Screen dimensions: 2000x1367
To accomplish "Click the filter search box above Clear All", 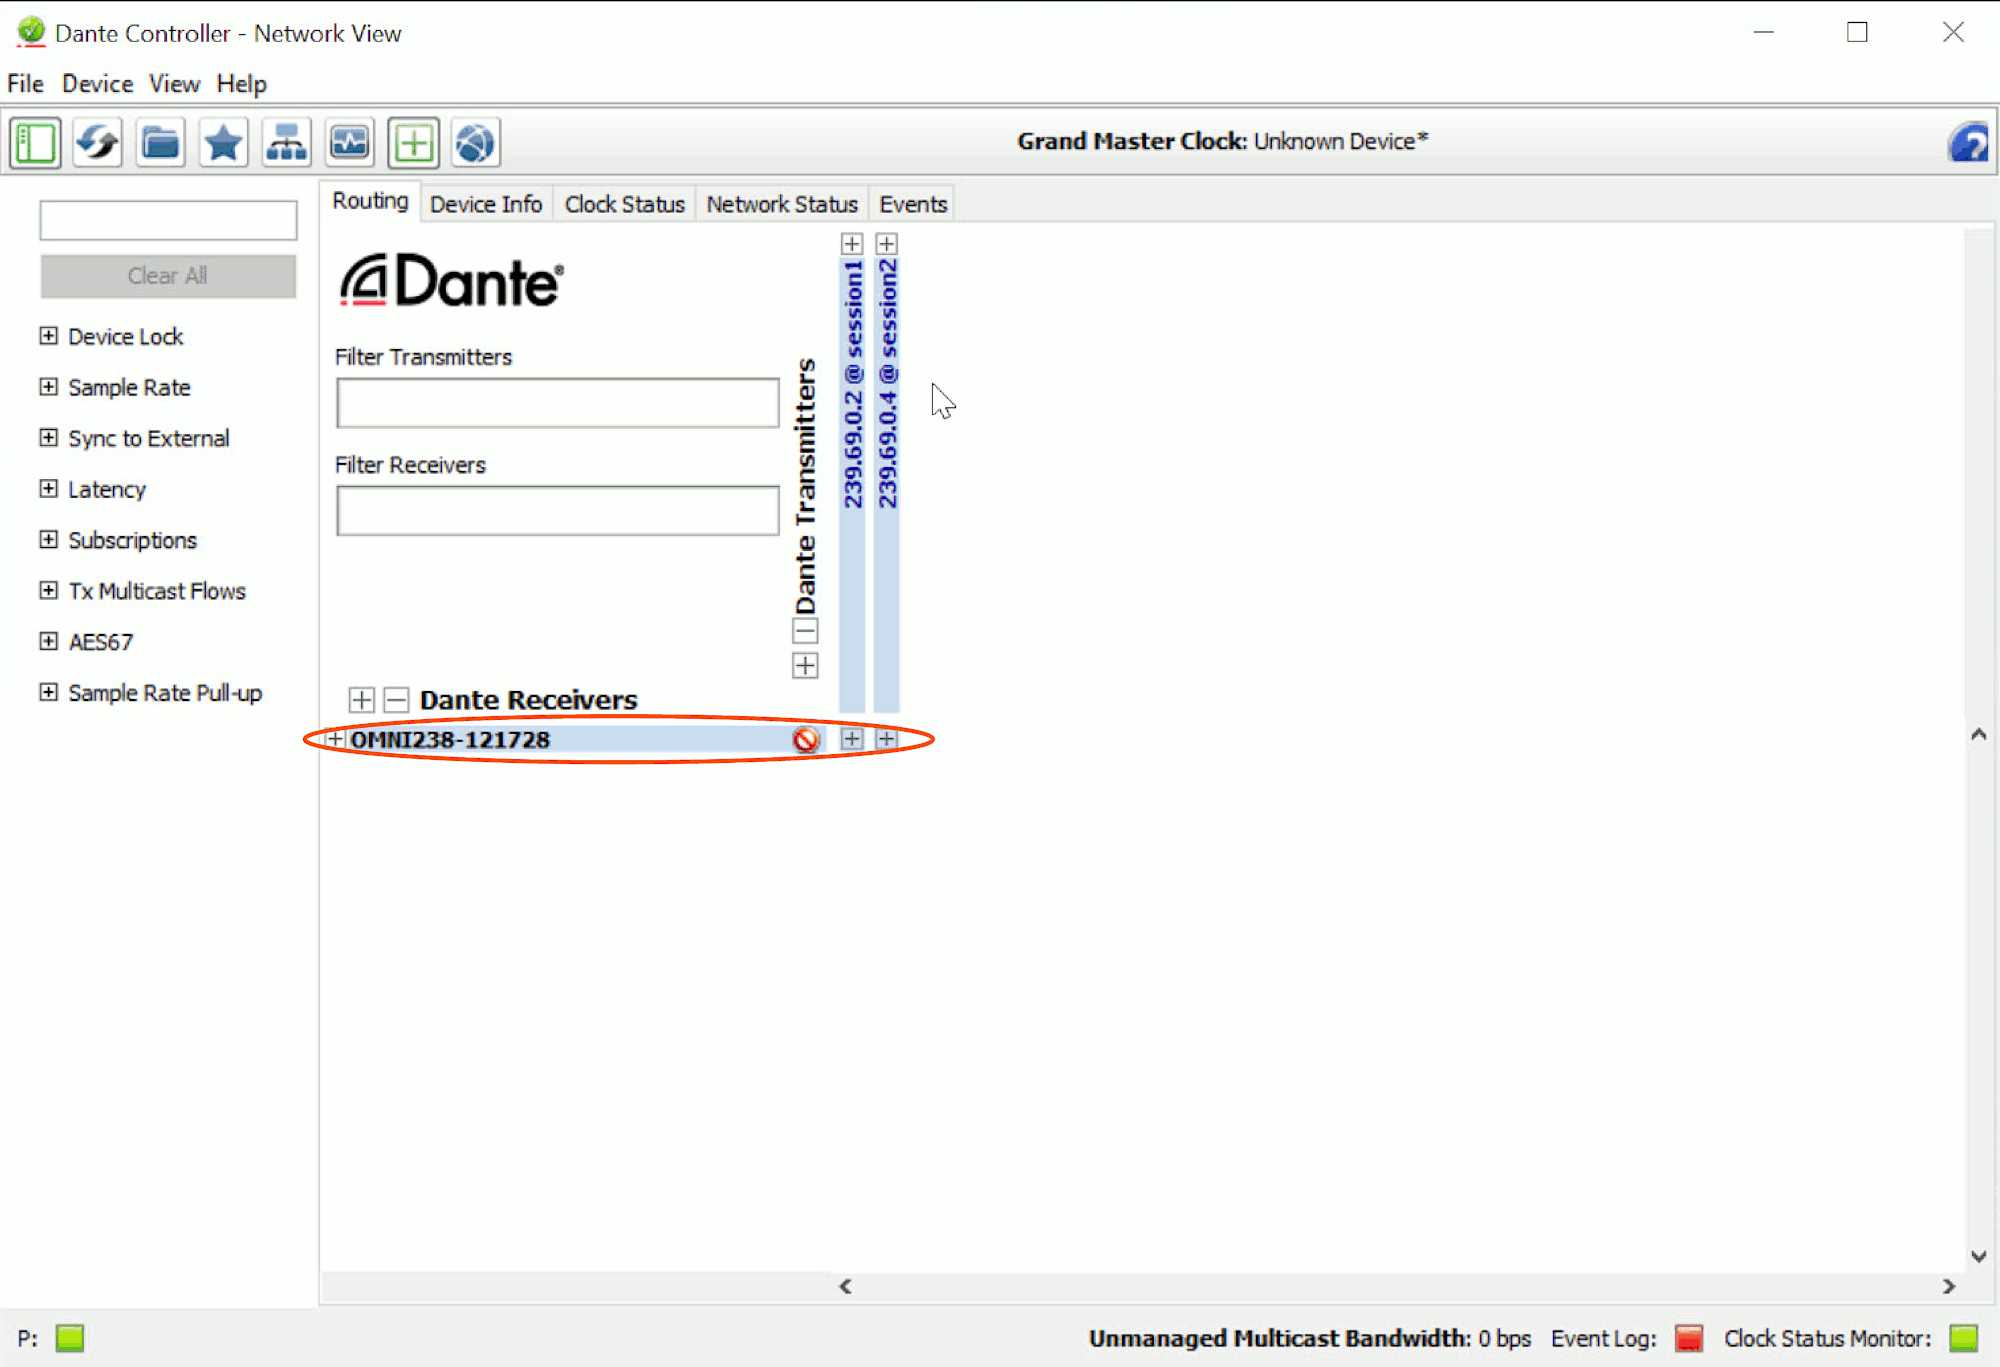I will point(168,220).
